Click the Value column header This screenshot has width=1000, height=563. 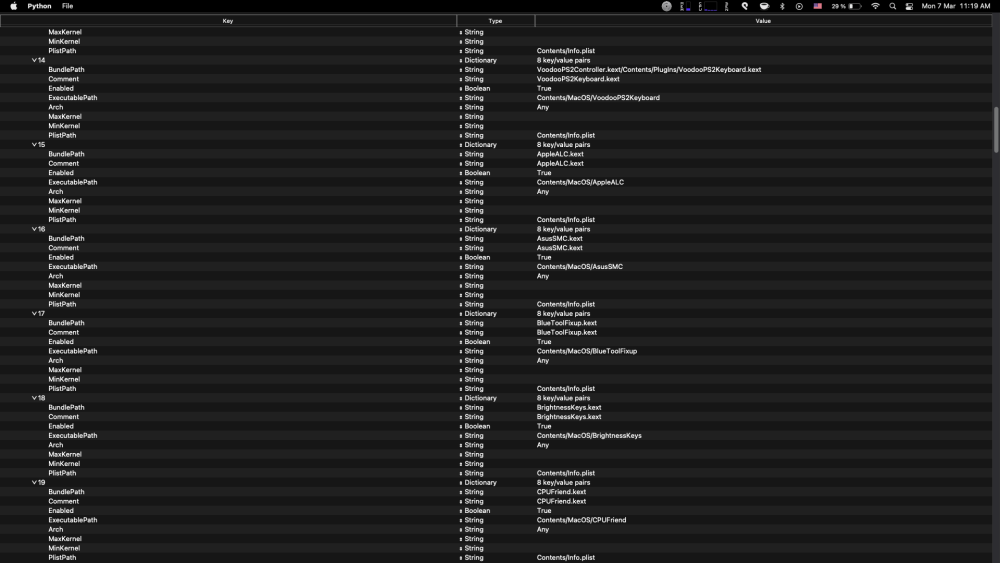tap(763, 21)
